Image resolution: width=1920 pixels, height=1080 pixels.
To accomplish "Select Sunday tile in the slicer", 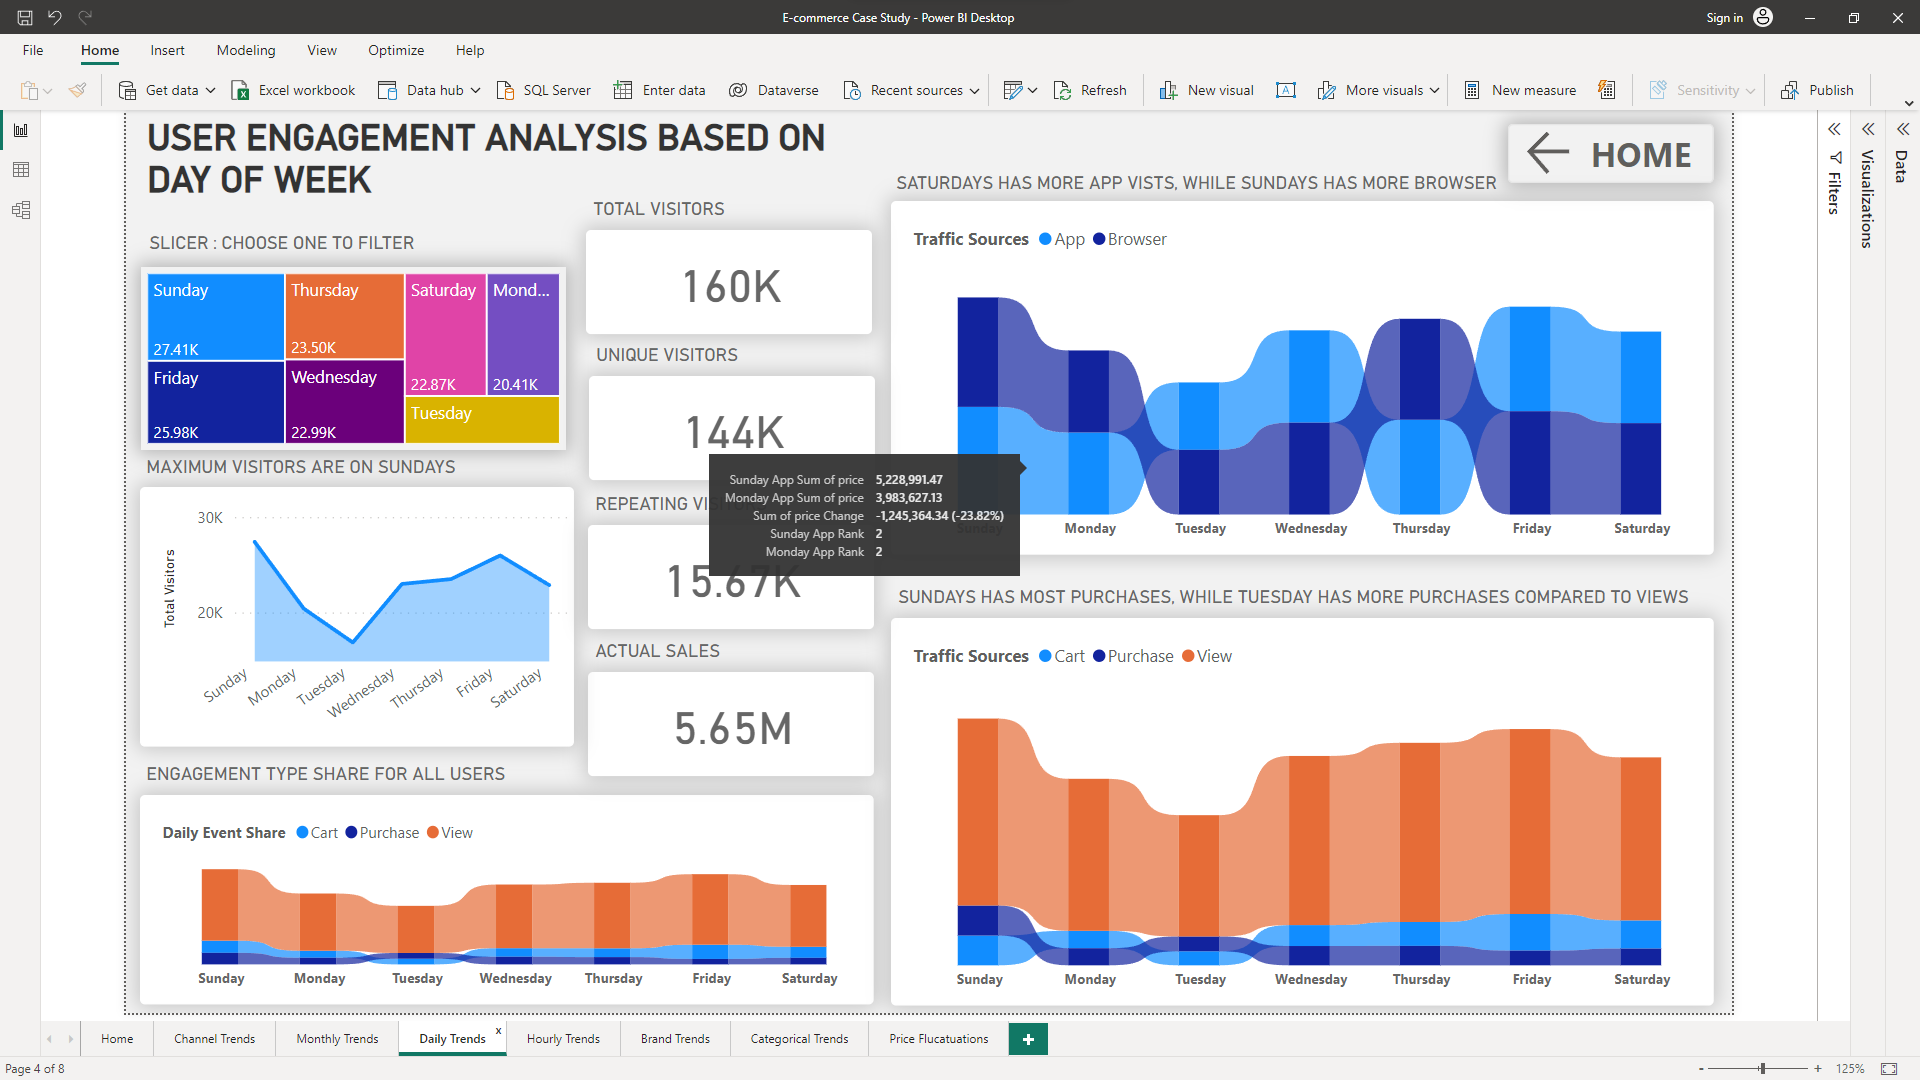I will click(215, 317).
